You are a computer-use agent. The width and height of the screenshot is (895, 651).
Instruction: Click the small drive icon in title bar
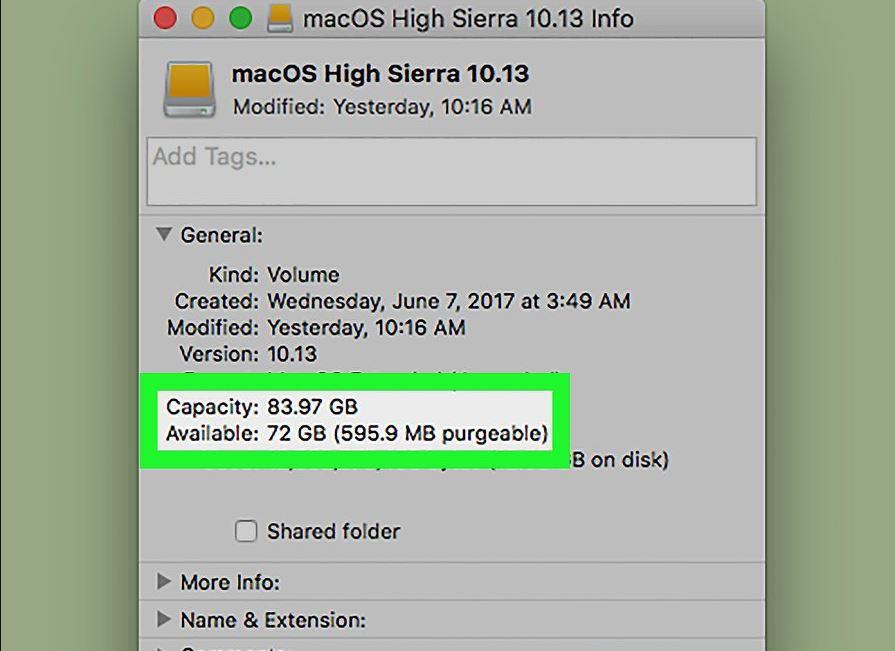tap(280, 18)
